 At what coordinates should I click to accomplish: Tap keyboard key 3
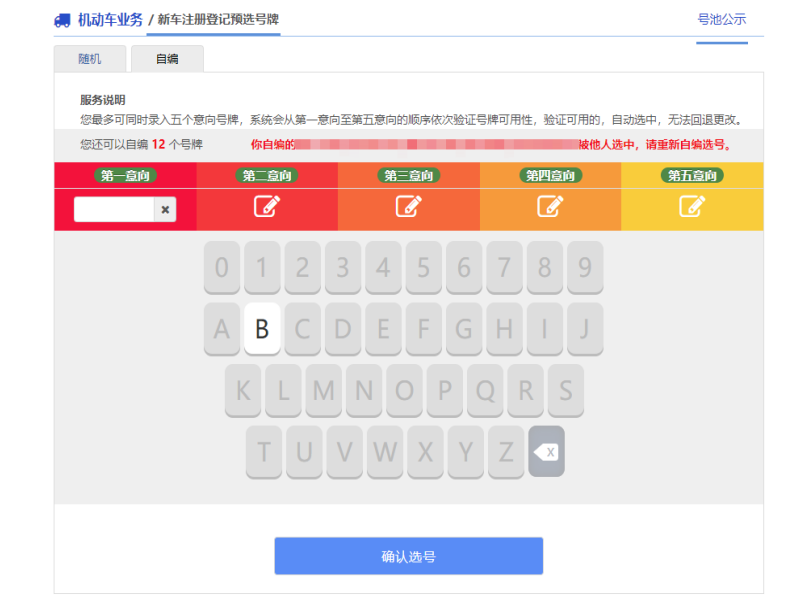click(343, 267)
